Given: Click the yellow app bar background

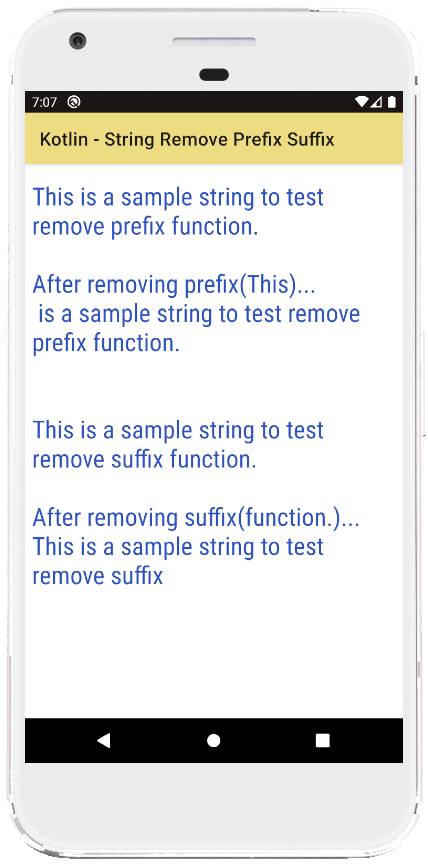Looking at the screenshot, I should click(x=214, y=138).
